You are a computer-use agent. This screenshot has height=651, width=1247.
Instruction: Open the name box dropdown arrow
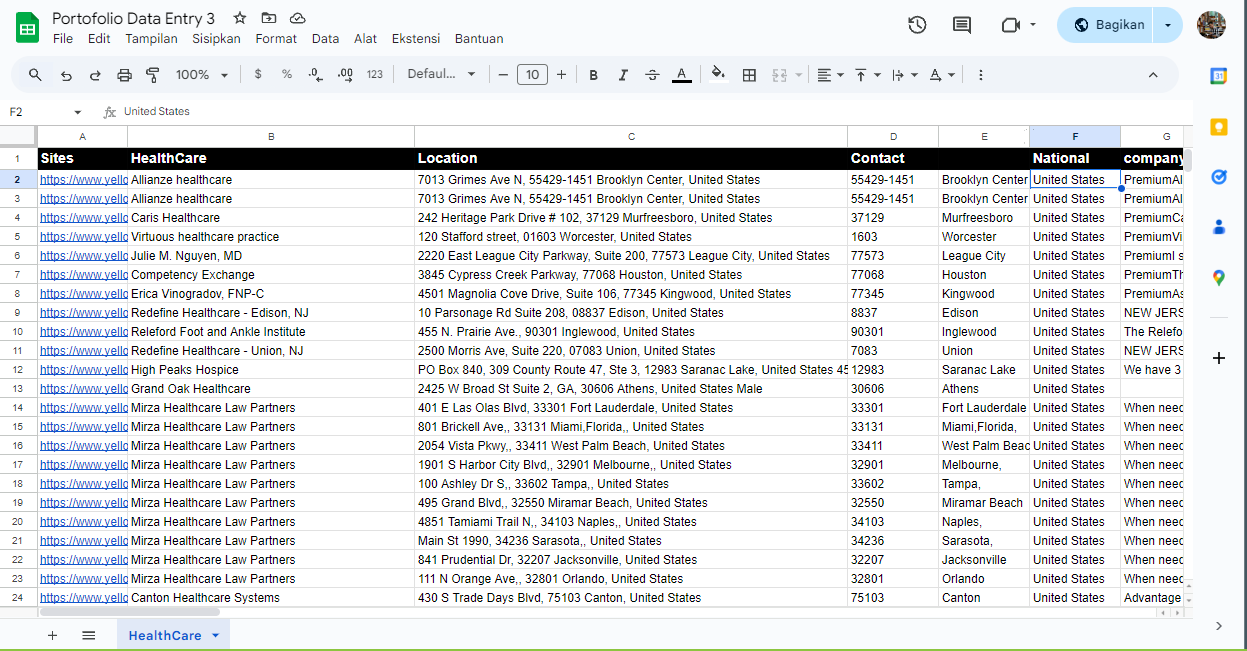click(x=78, y=112)
